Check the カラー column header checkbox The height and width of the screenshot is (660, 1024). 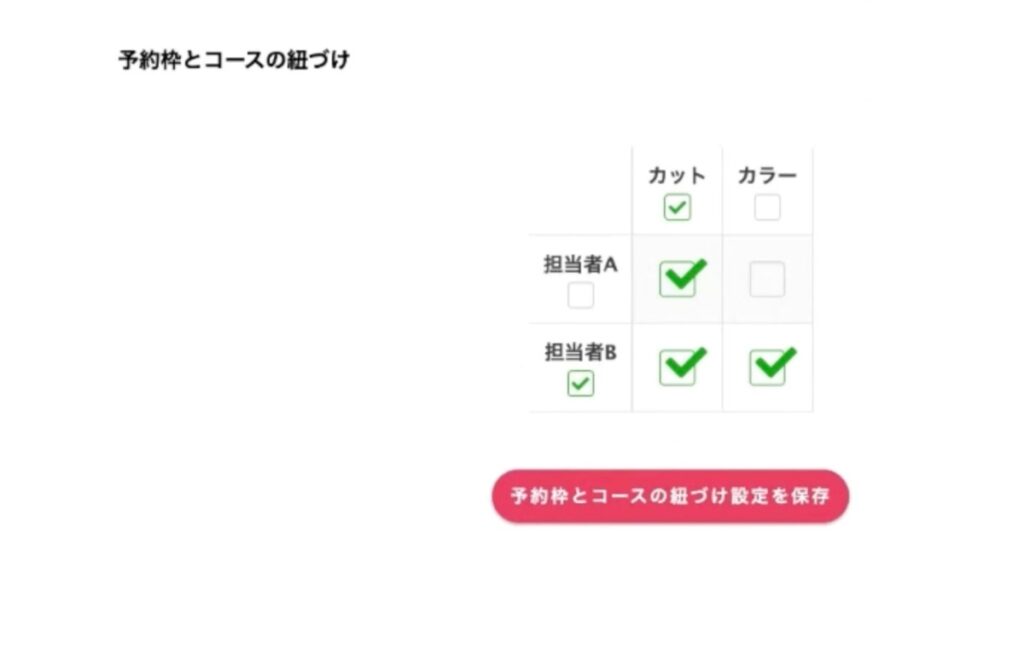[767, 208]
